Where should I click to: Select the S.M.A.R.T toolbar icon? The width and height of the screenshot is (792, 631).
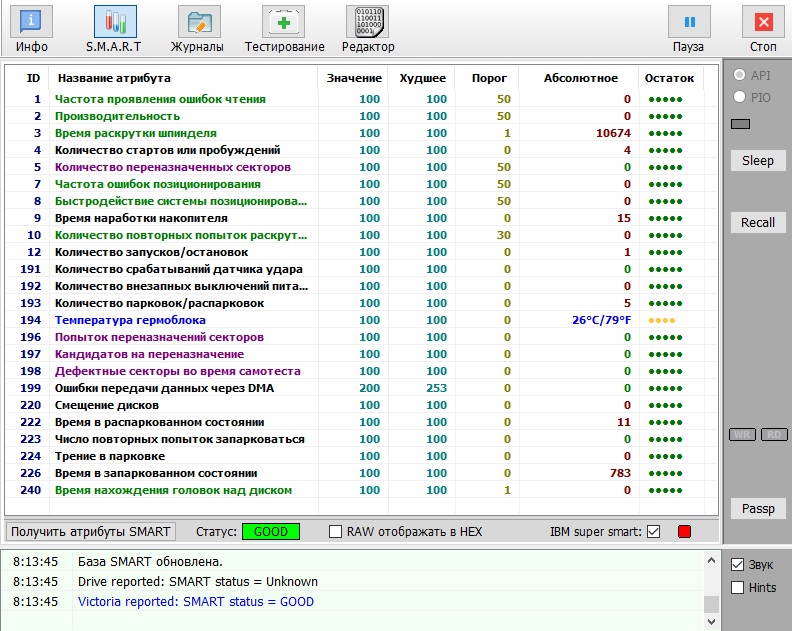point(115,22)
